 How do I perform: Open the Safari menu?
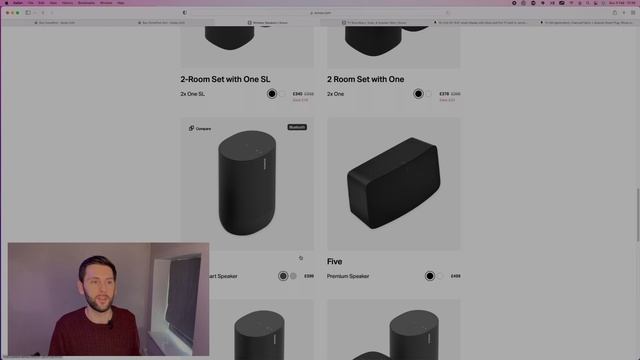point(18,3)
